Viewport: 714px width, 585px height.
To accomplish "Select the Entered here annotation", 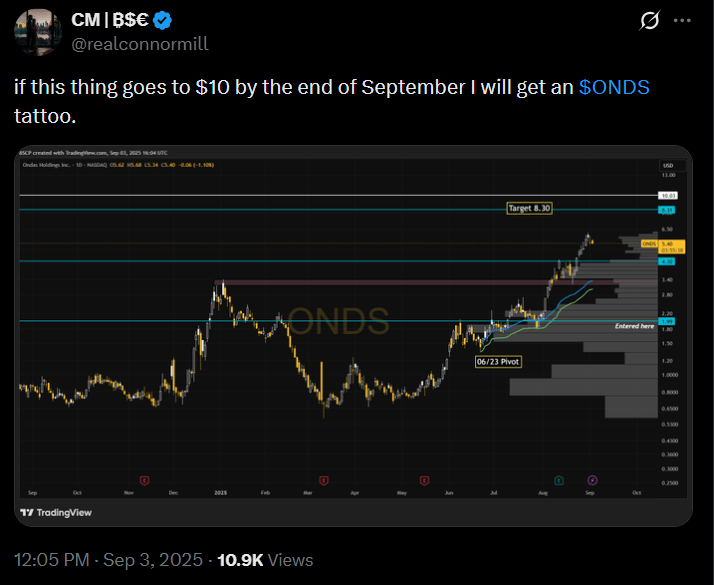I will (634, 326).
